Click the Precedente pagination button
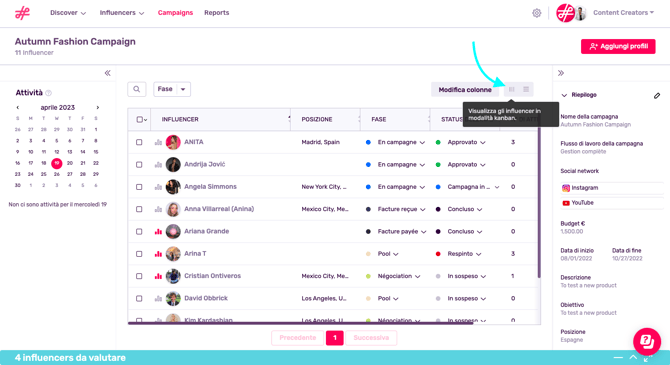Viewport: 670px width, 365px height. (x=298, y=338)
